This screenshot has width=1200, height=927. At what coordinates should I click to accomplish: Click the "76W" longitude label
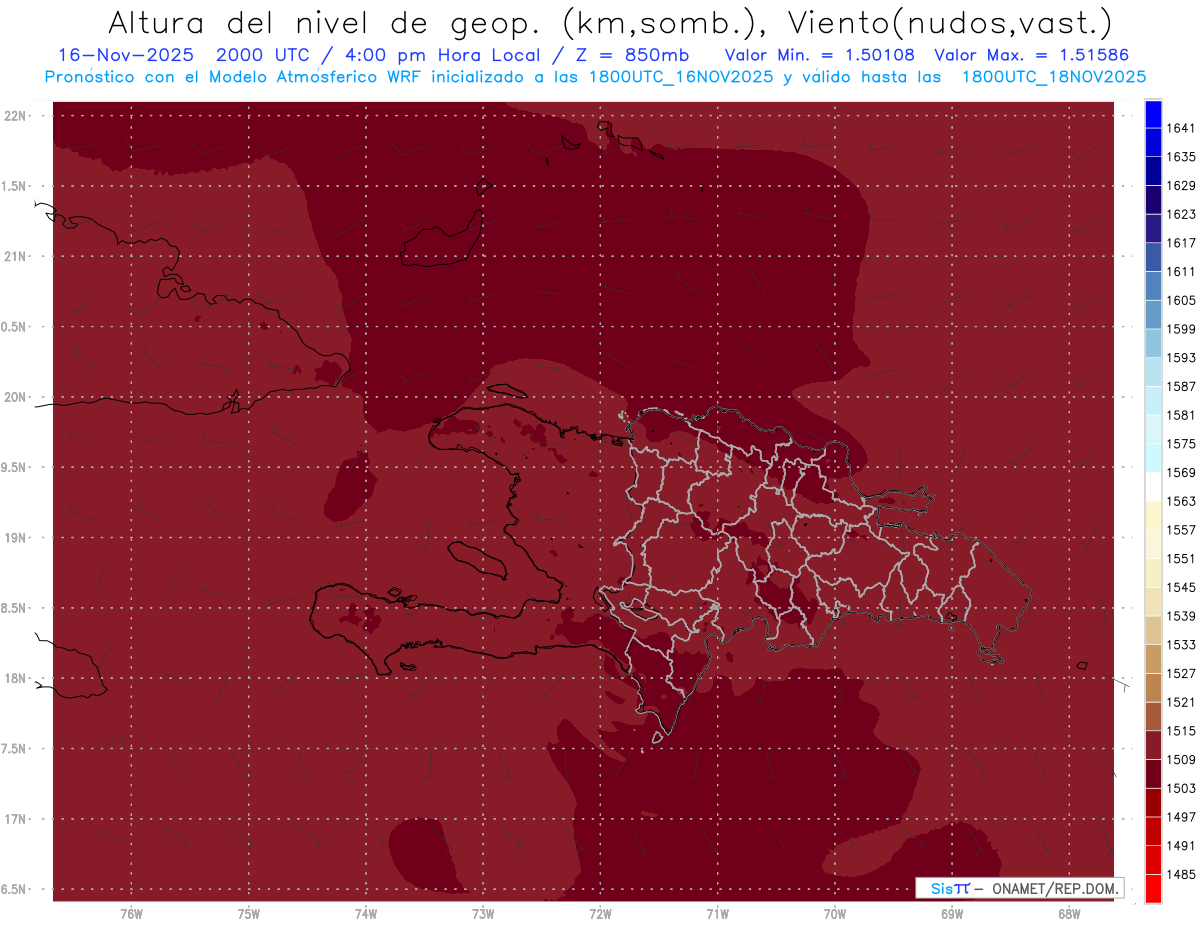(131, 913)
